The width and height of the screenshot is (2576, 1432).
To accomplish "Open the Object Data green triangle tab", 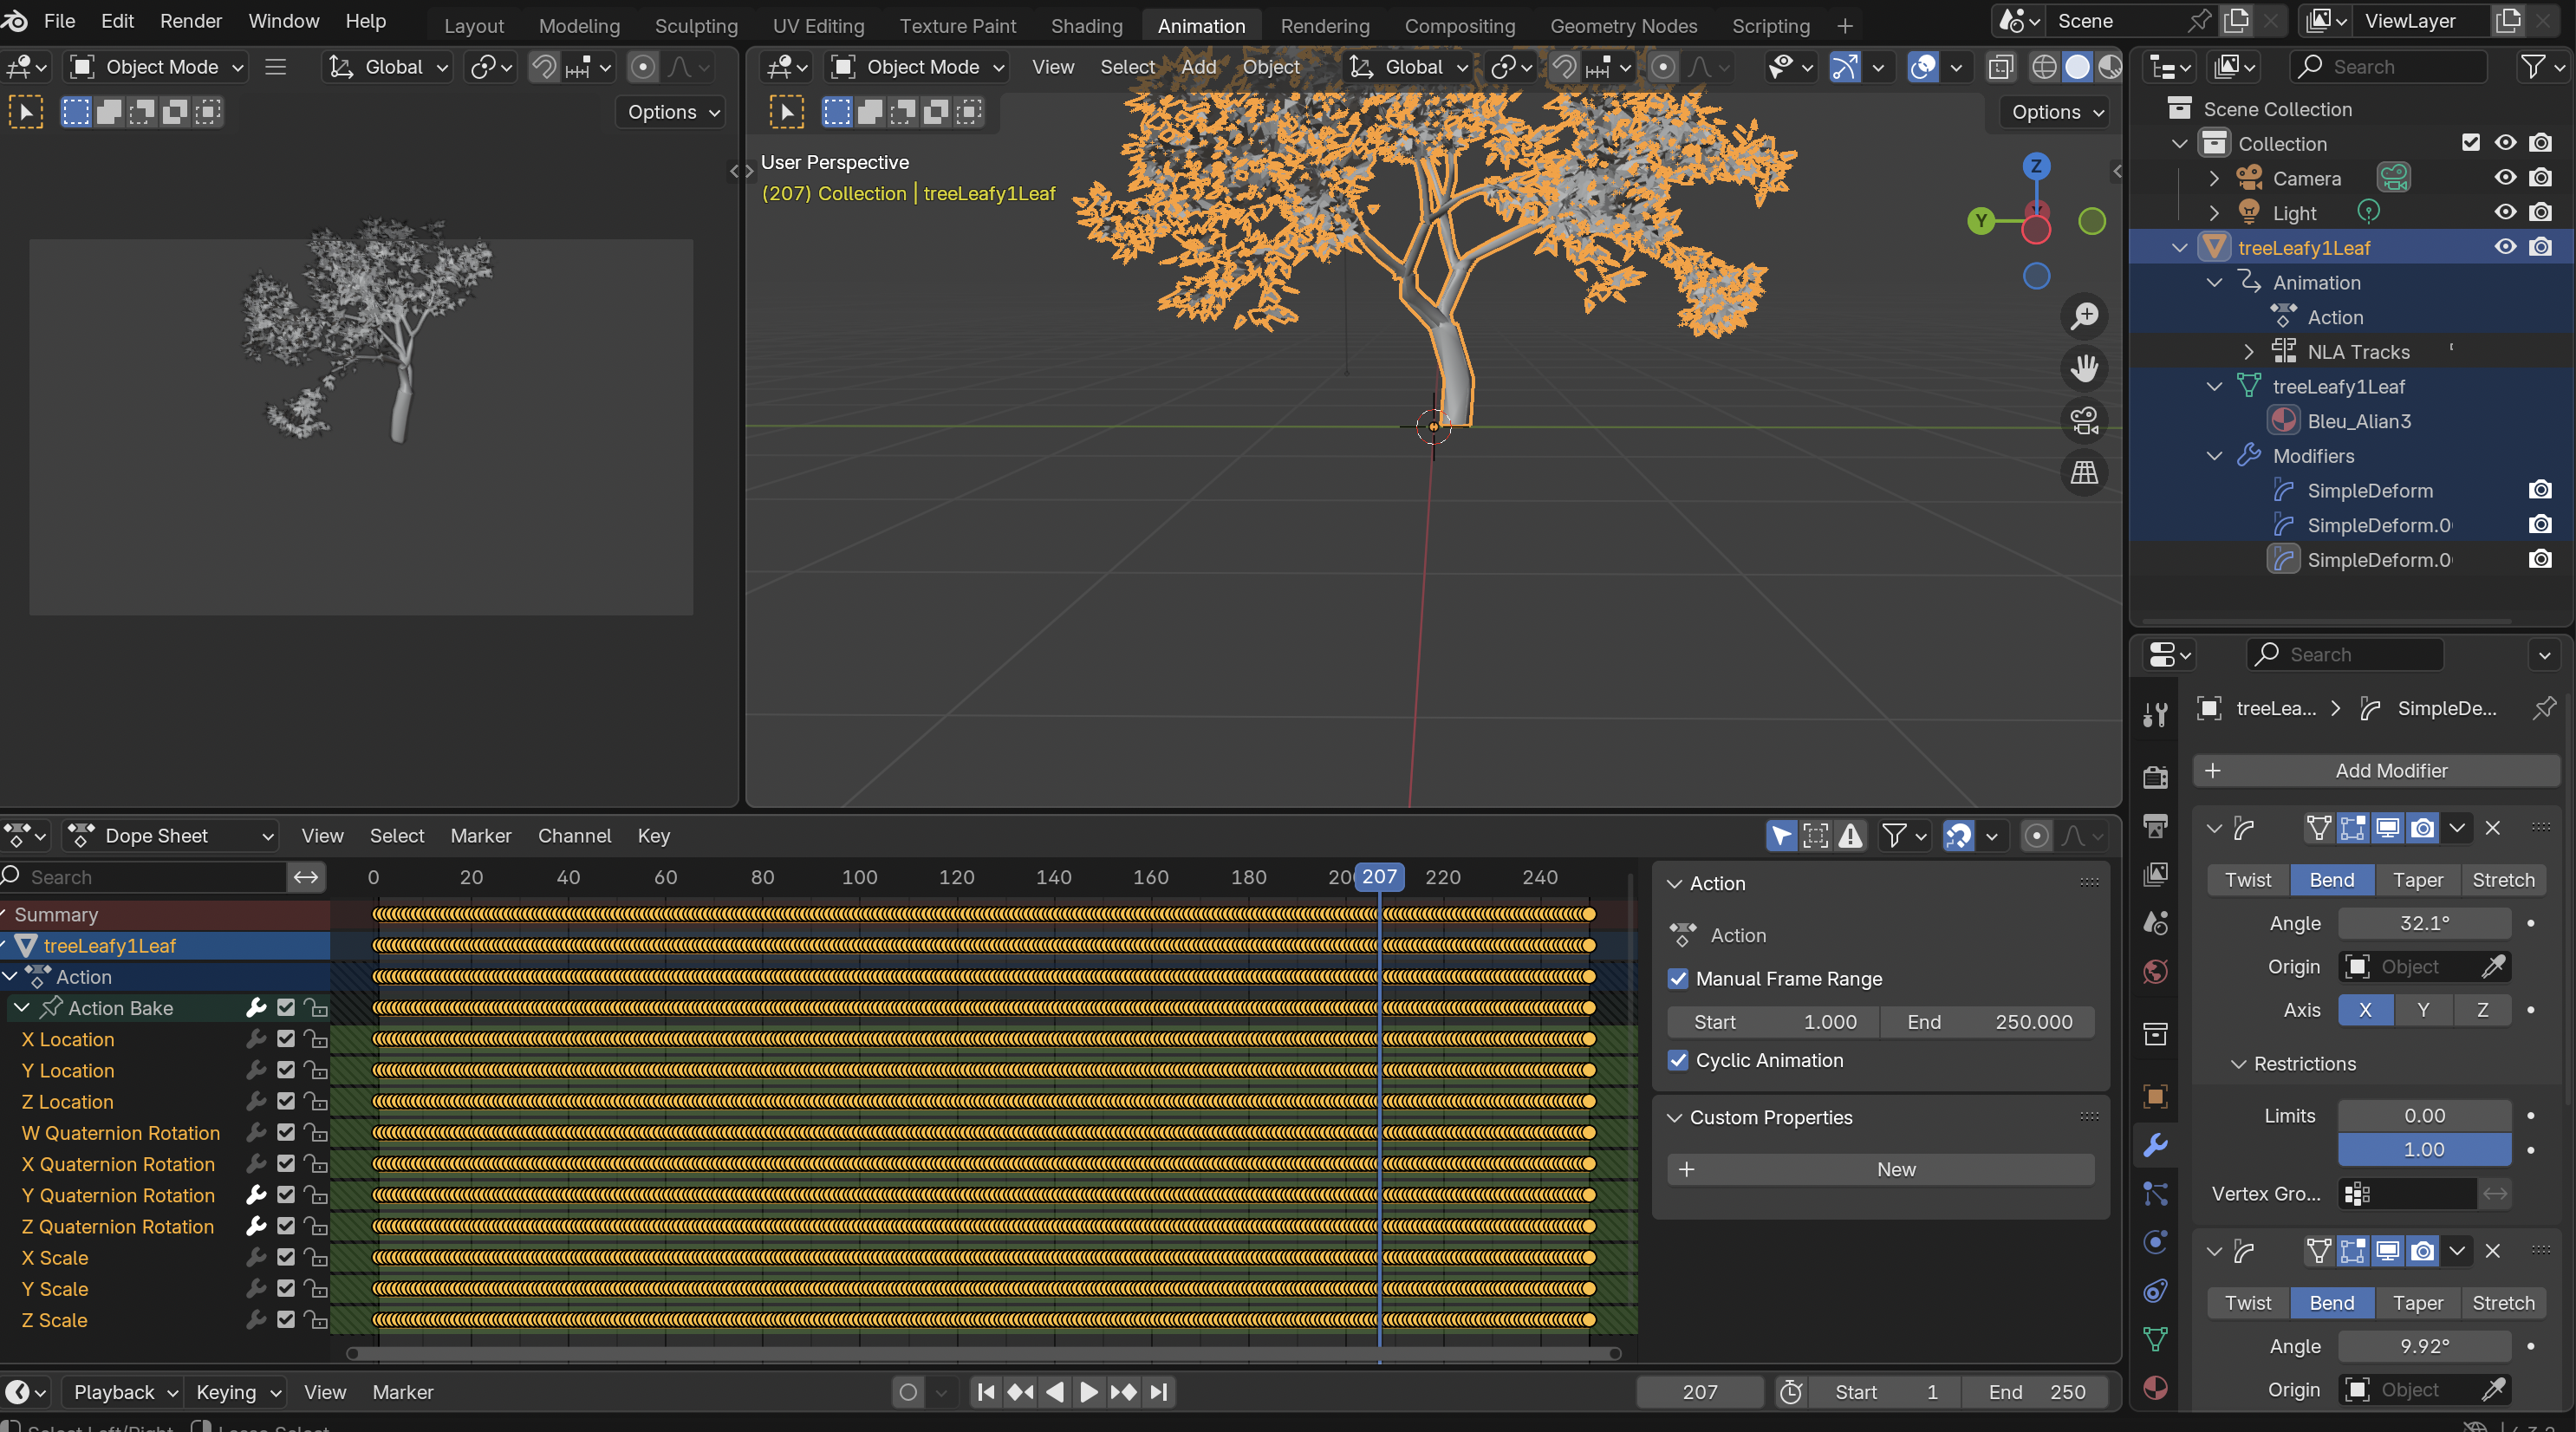I will pos(2156,1339).
